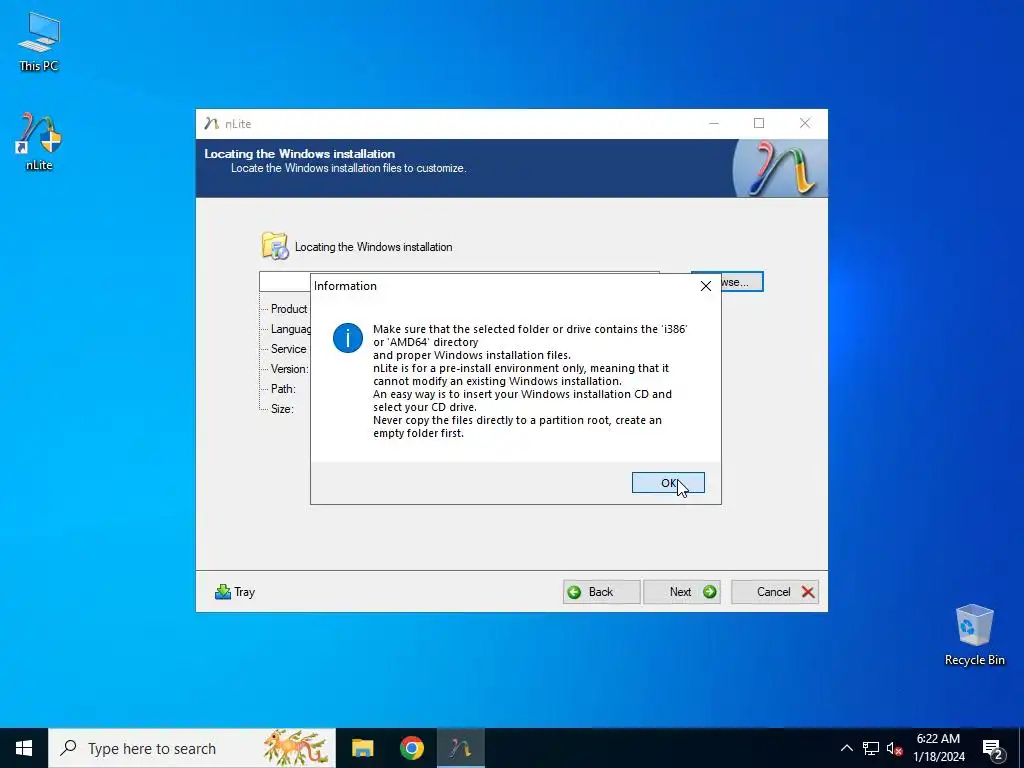Select the nLite desktop shortcut
Viewport: 1024px width, 768px height.
pos(39,142)
